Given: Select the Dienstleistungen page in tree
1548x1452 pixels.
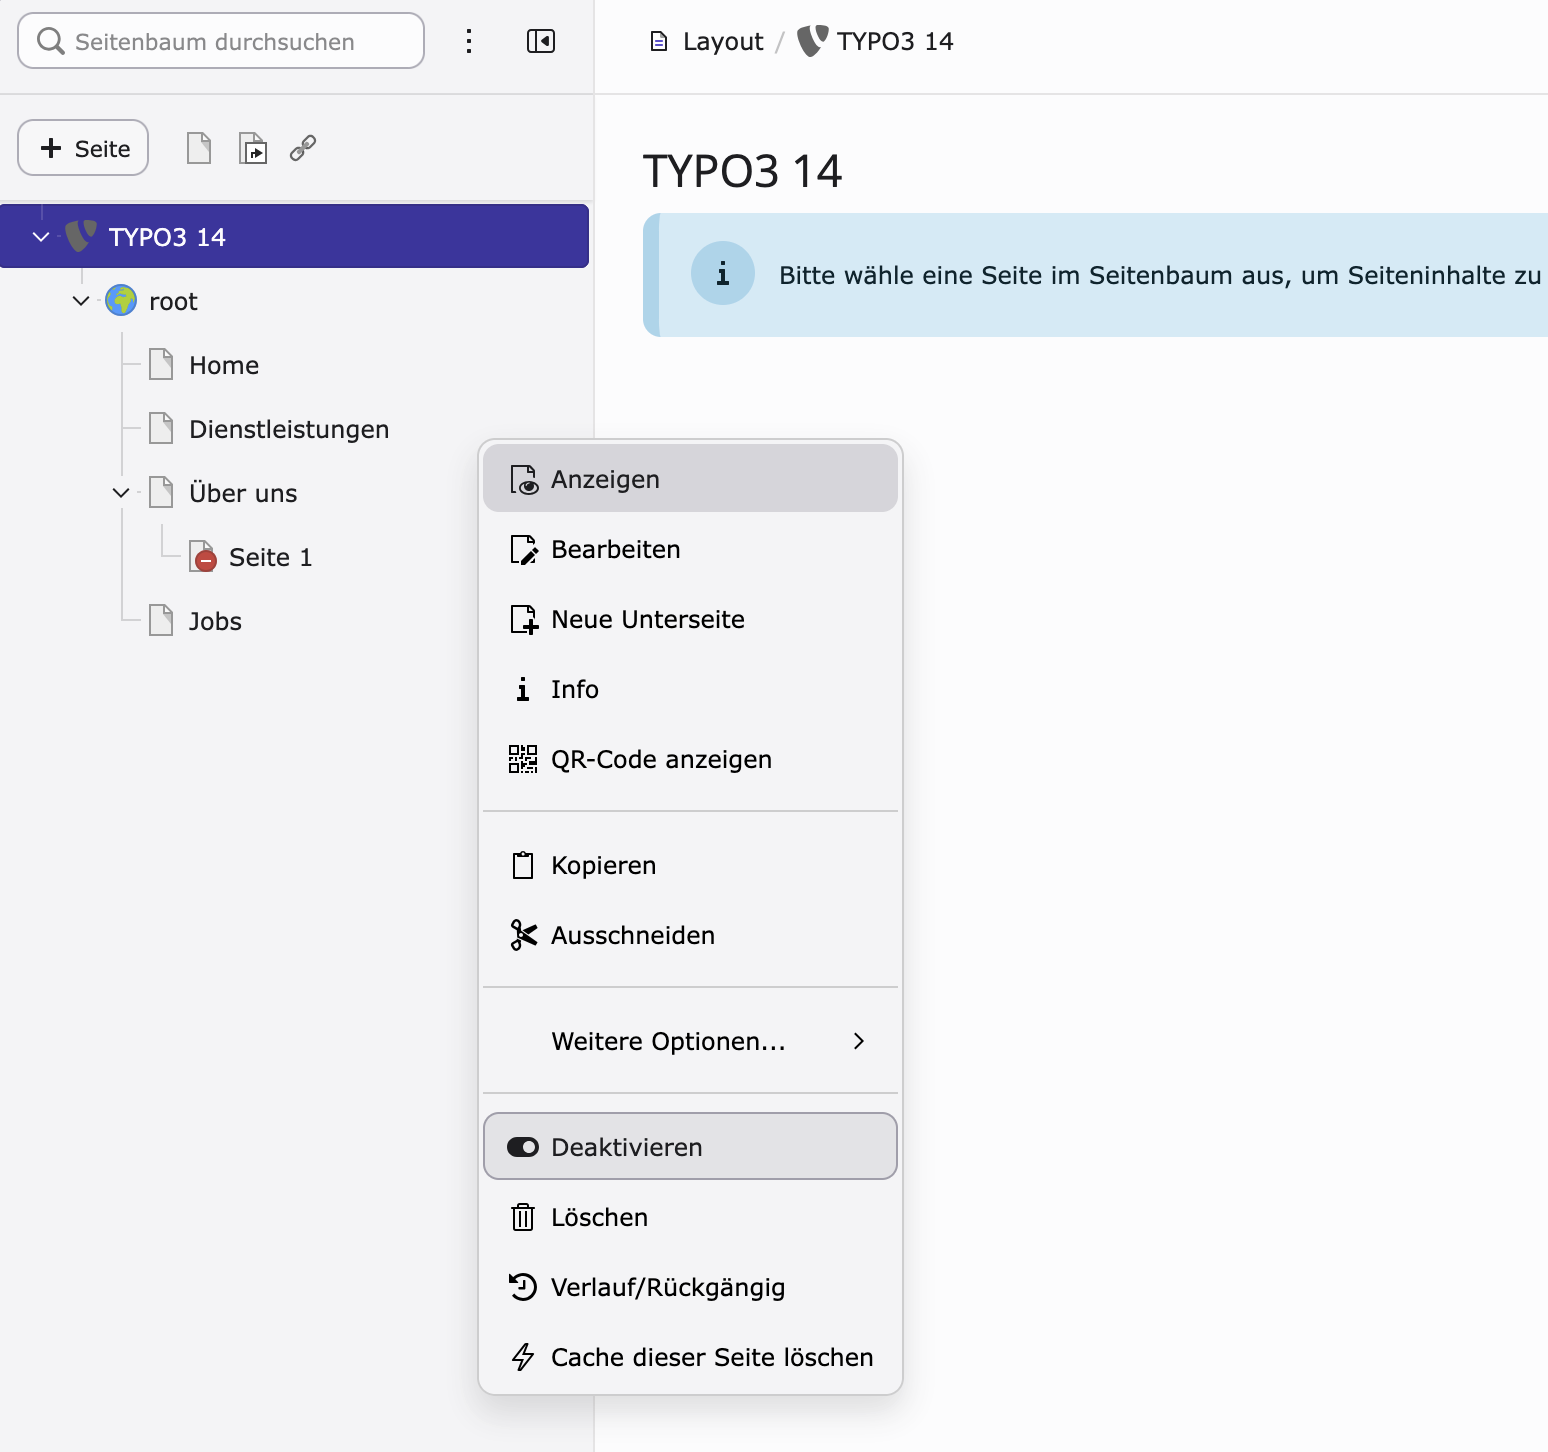Looking at the screenshot, I should point(289,429).
